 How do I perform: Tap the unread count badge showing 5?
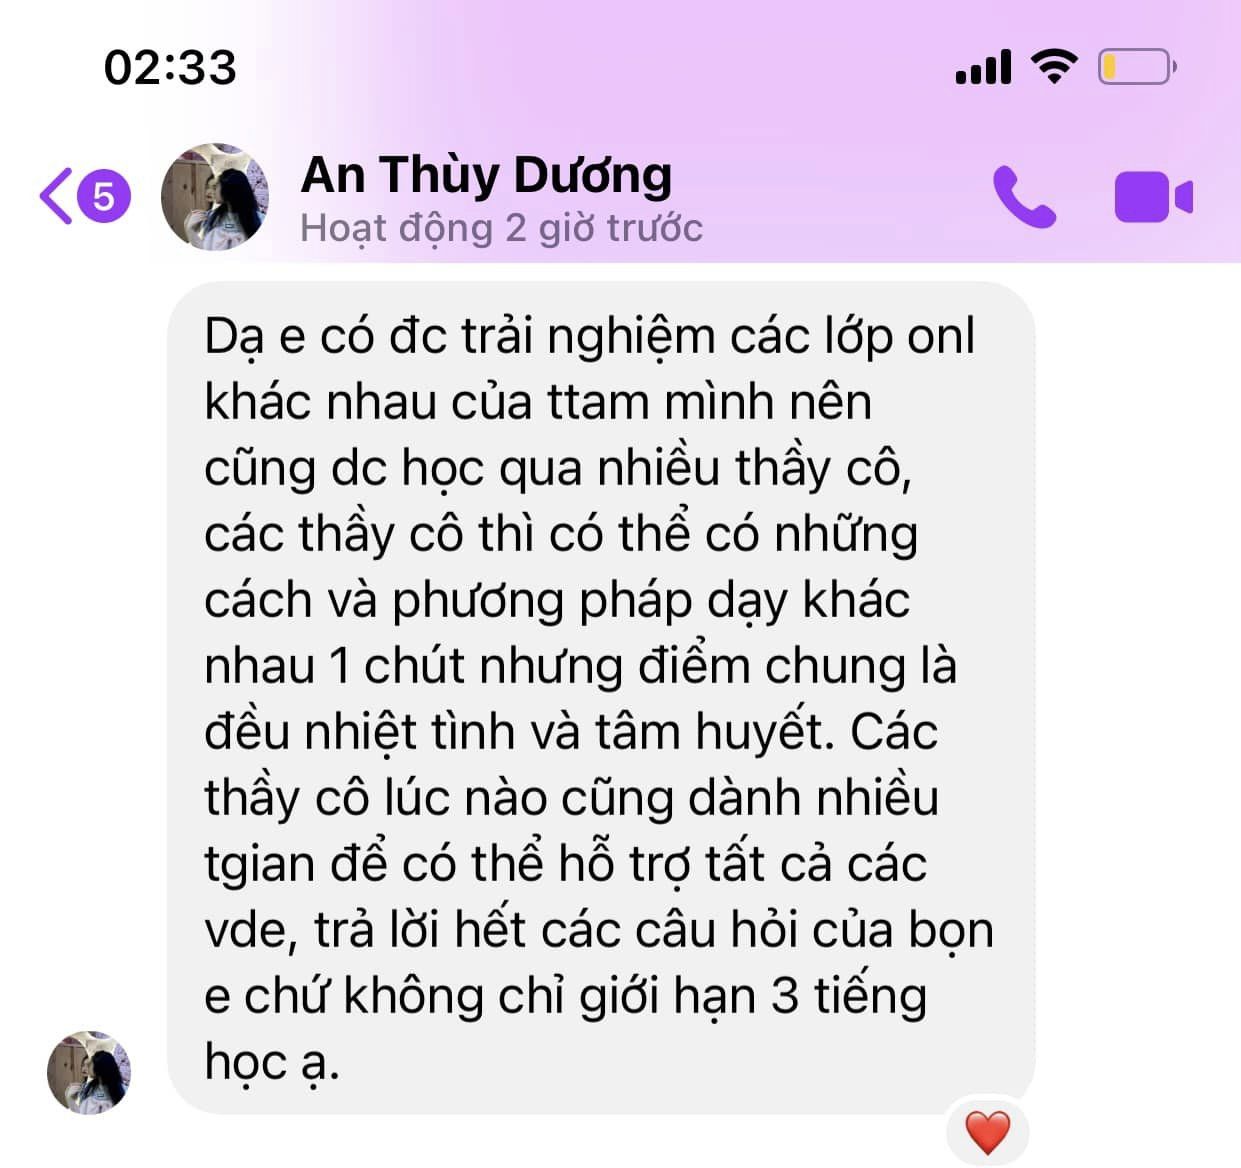[104, 196]
